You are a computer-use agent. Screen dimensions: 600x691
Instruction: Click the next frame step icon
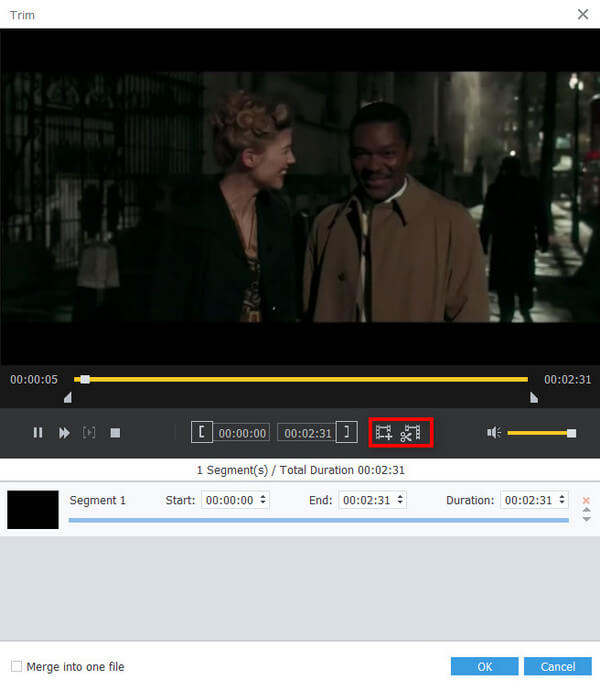tap(89, 433)
